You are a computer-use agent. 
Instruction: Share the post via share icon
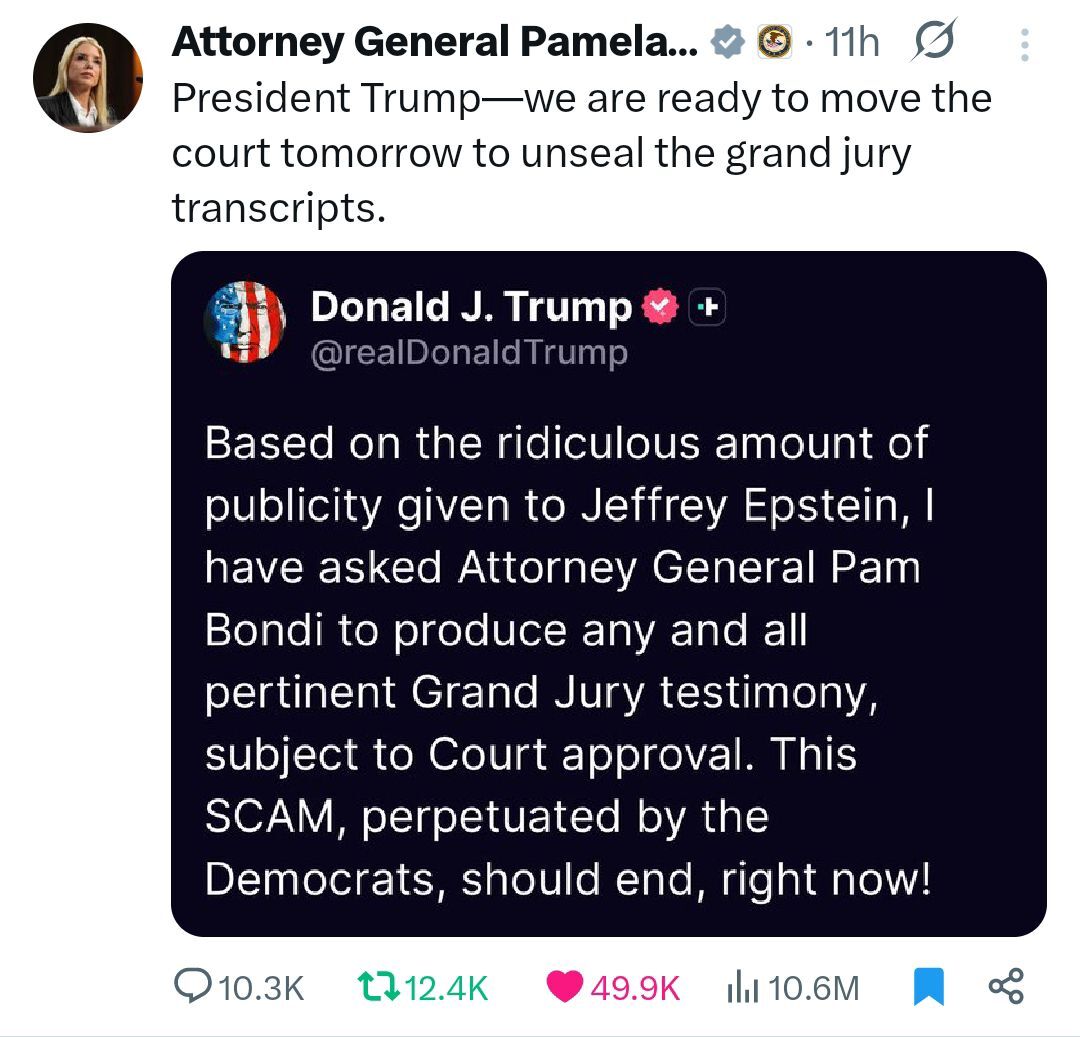pos(1006,986)
